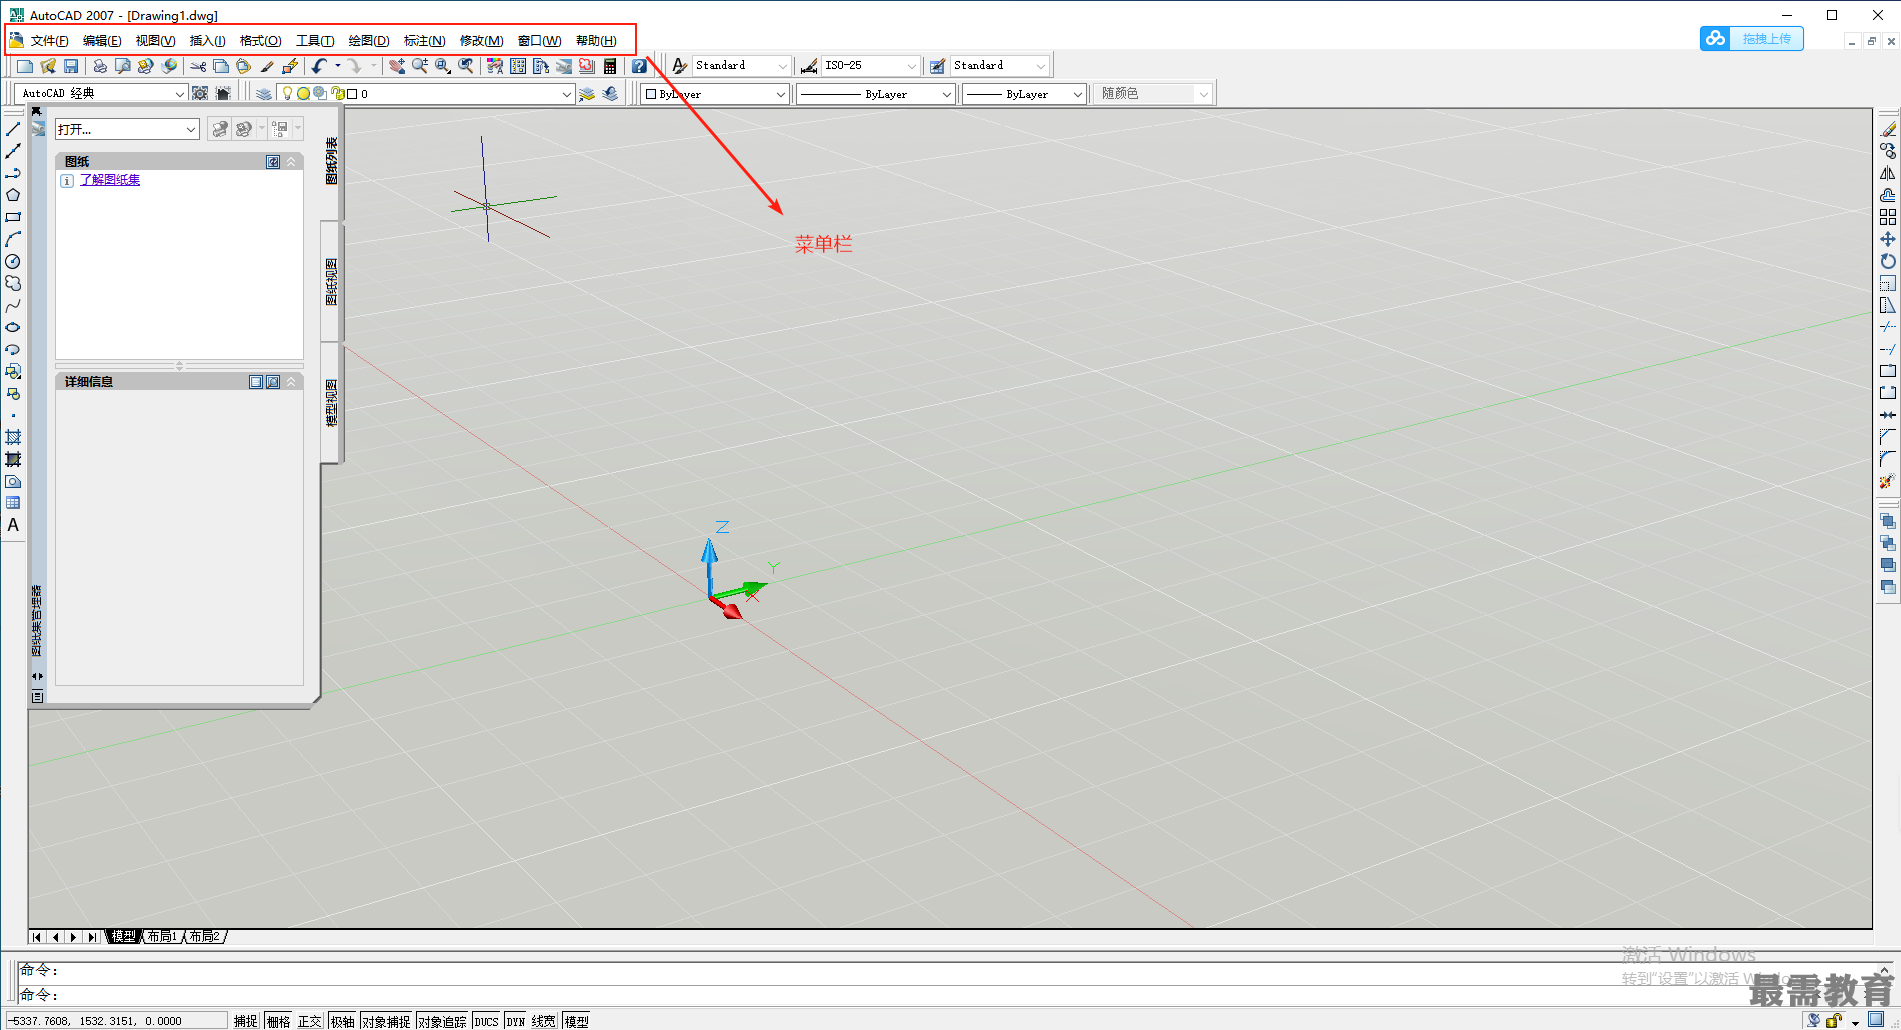Collapse the 图纸 panel section

coord(291,161)
